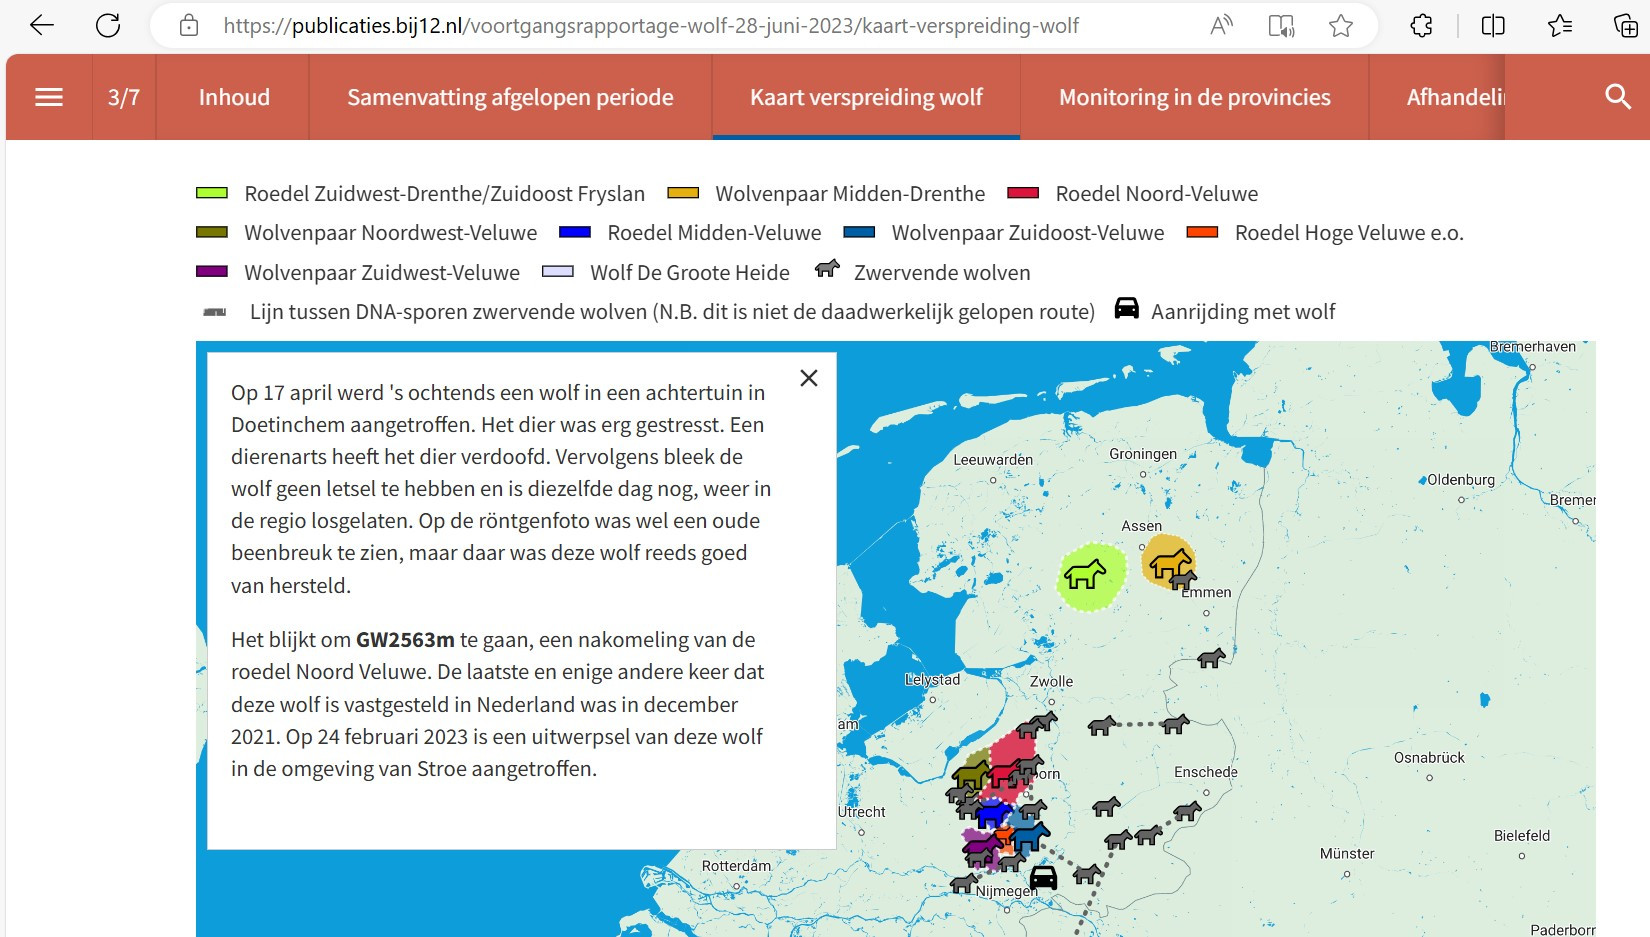Click Wolvenpaar Midden-Drenthe legend label
Viewport: 1650px width, 937px height.
coord(850,194)
